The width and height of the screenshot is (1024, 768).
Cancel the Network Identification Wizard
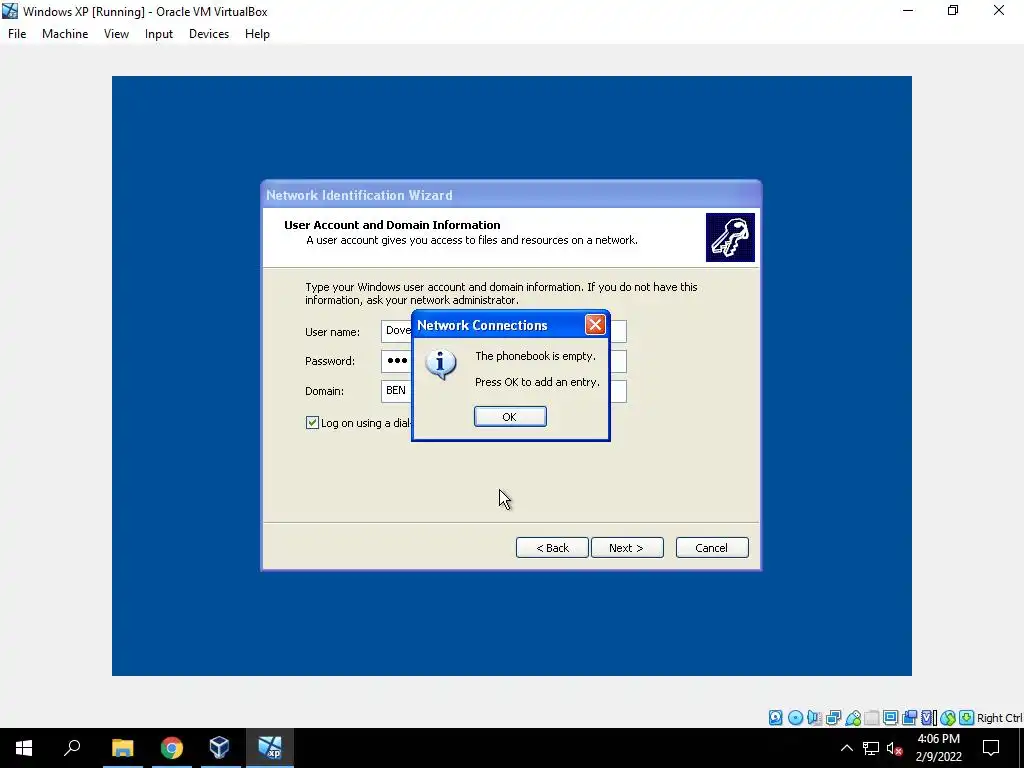pyautogui.click(x=712, y=548)
